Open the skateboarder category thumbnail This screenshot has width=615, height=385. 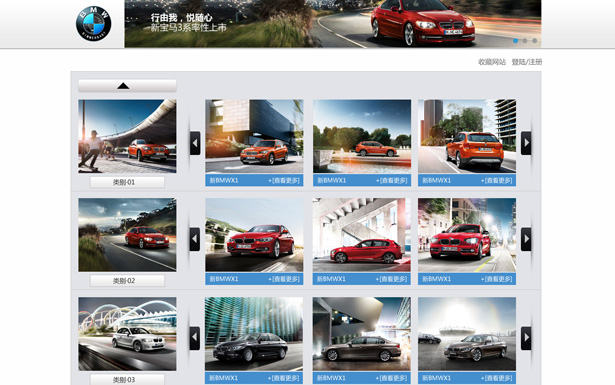pos(127,136)
